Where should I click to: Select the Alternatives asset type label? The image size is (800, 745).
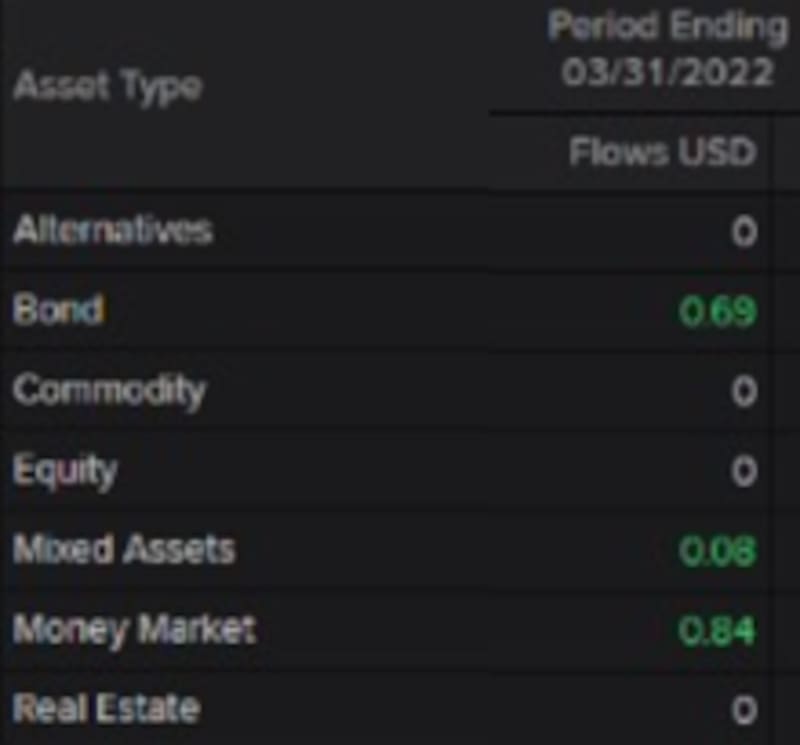coord(113,231)
